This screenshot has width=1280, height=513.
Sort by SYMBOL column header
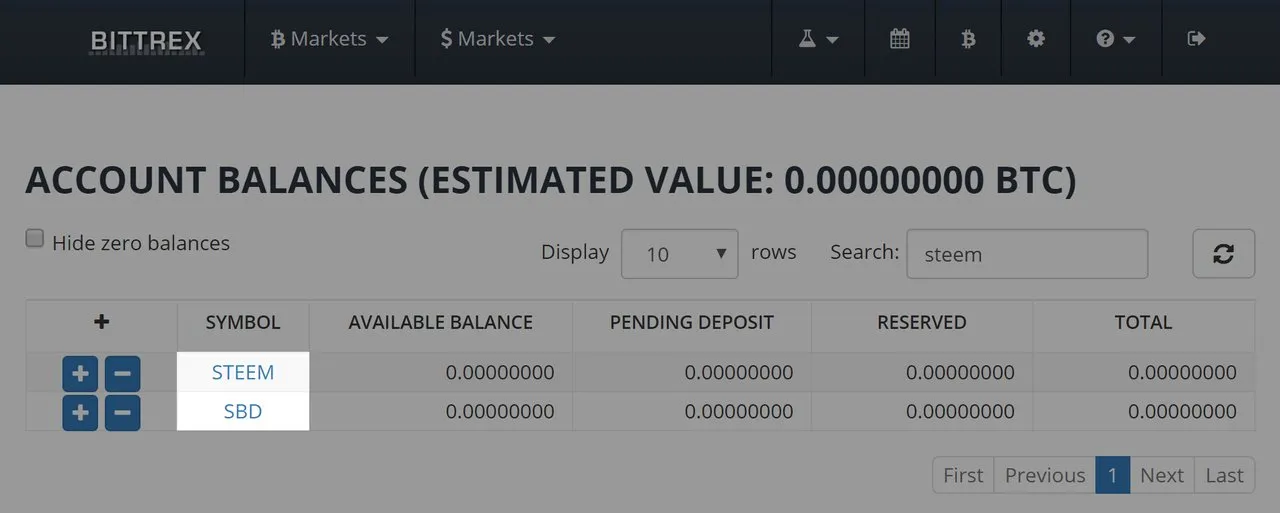[243, 322]
